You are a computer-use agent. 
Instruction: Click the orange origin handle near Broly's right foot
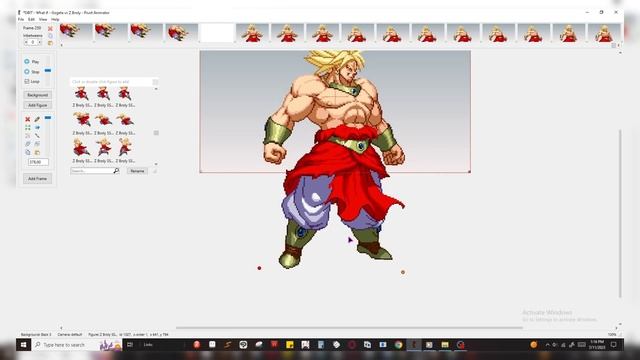pyautogui.click(x=403, y=272)
